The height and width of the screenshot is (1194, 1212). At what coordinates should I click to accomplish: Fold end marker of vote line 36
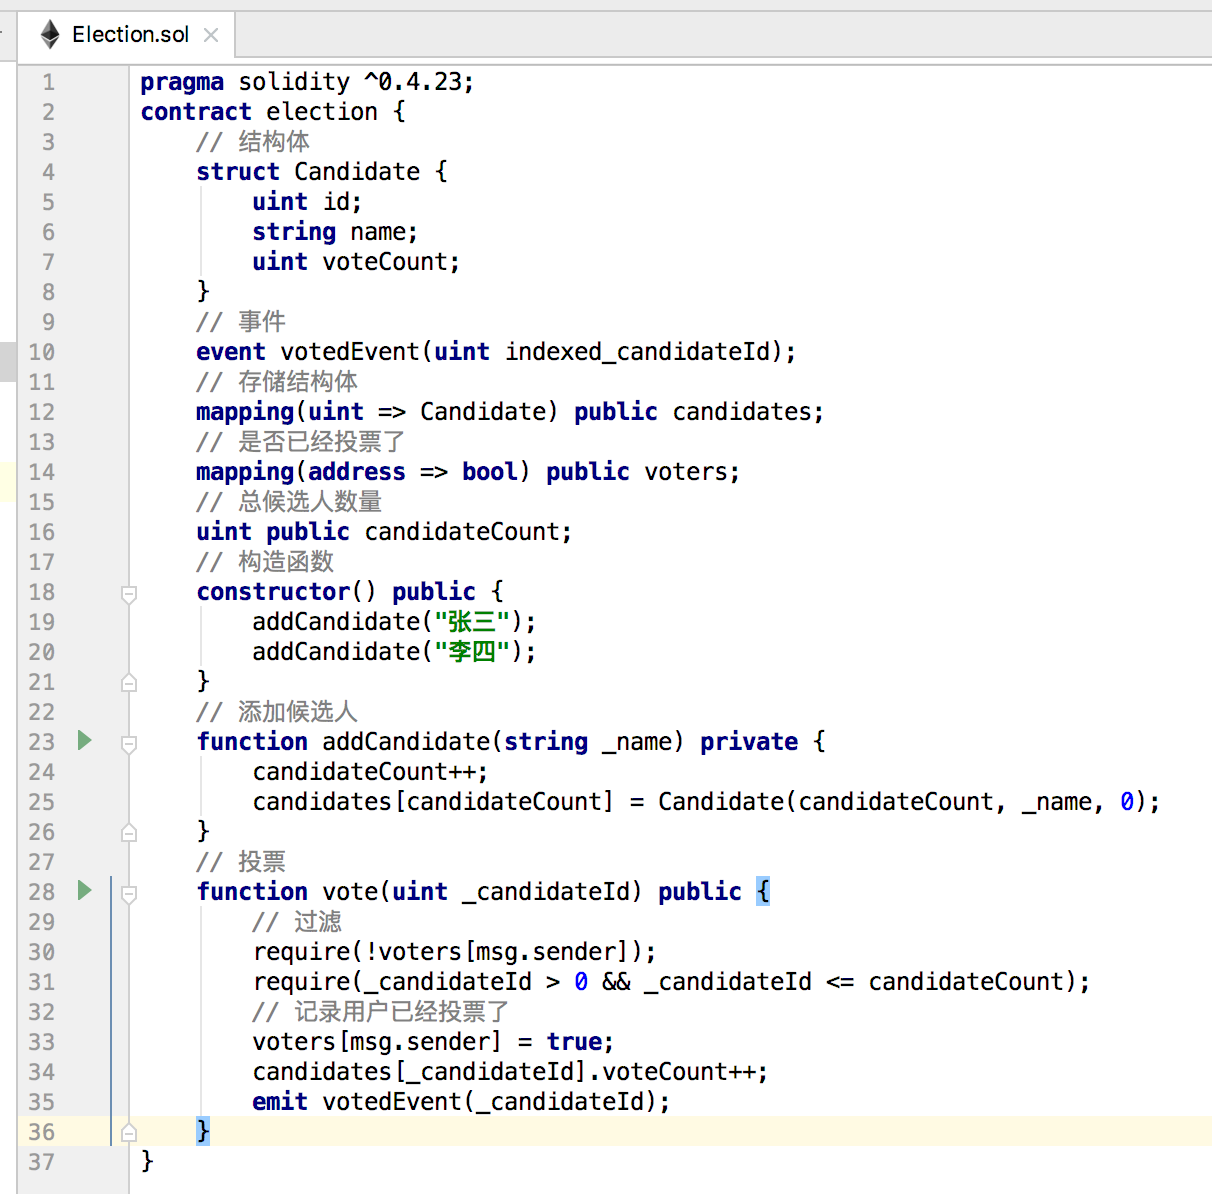click(x=129, y=1132)
